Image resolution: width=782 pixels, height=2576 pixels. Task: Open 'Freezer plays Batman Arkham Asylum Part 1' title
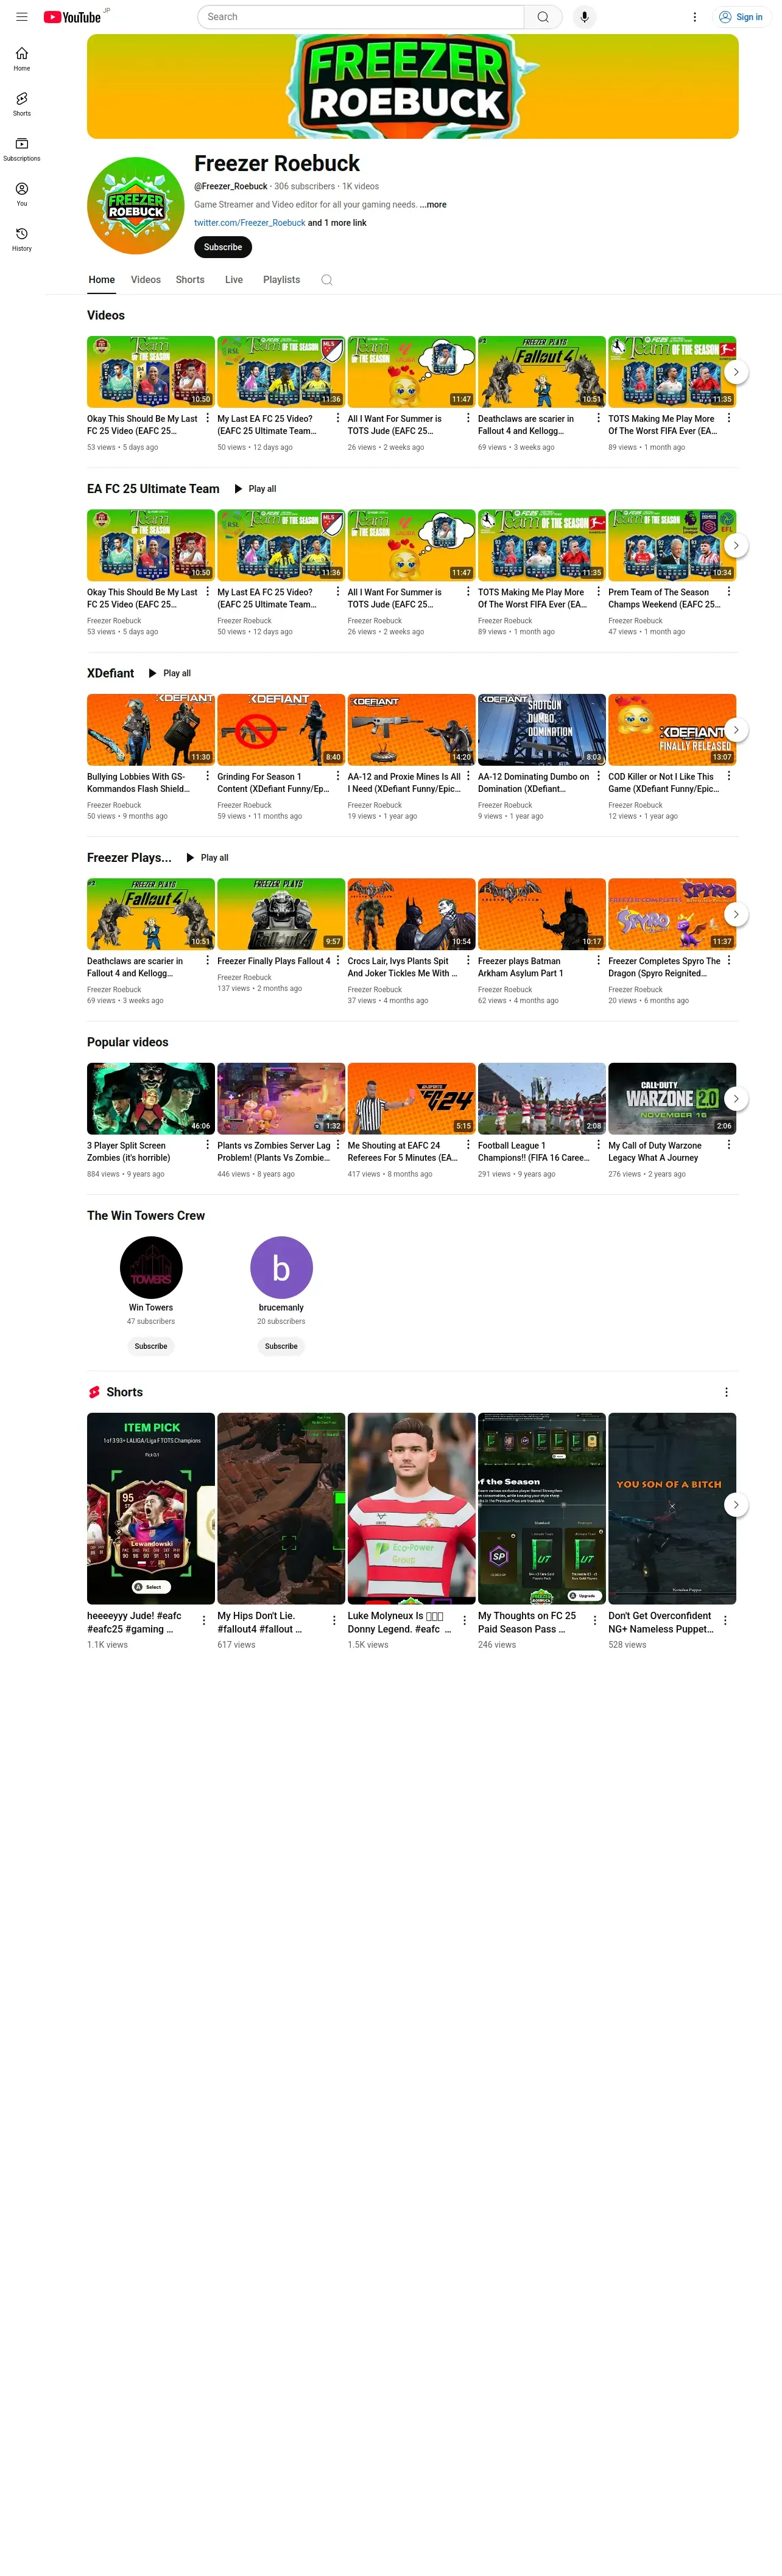pyautogui.click(x=520, y=967)
